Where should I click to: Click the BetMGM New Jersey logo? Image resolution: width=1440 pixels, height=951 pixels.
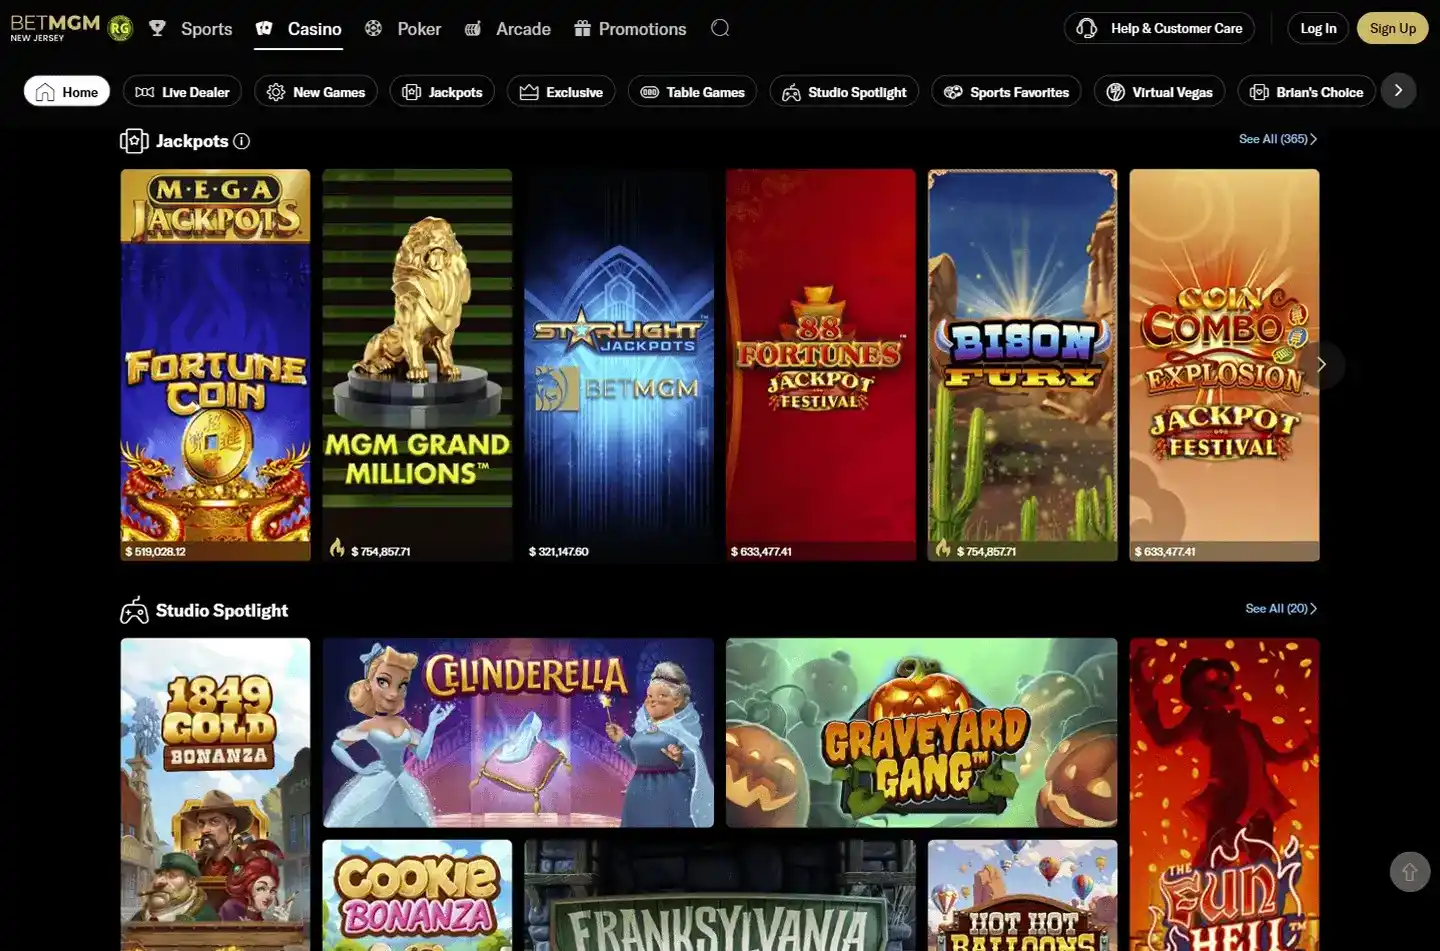pos(55,28)
